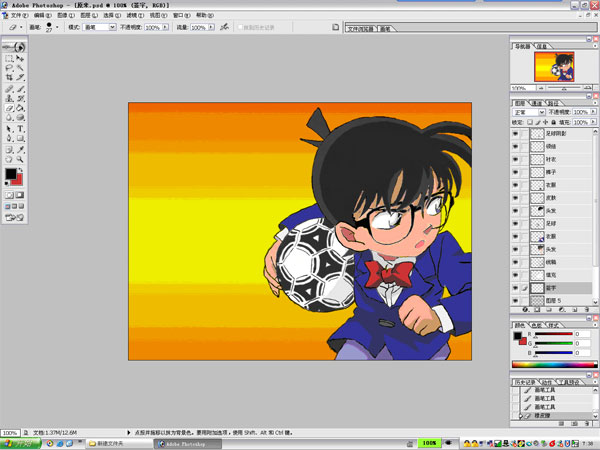
Task: Select the Healing Brush tool
Action: coord(9,89)
